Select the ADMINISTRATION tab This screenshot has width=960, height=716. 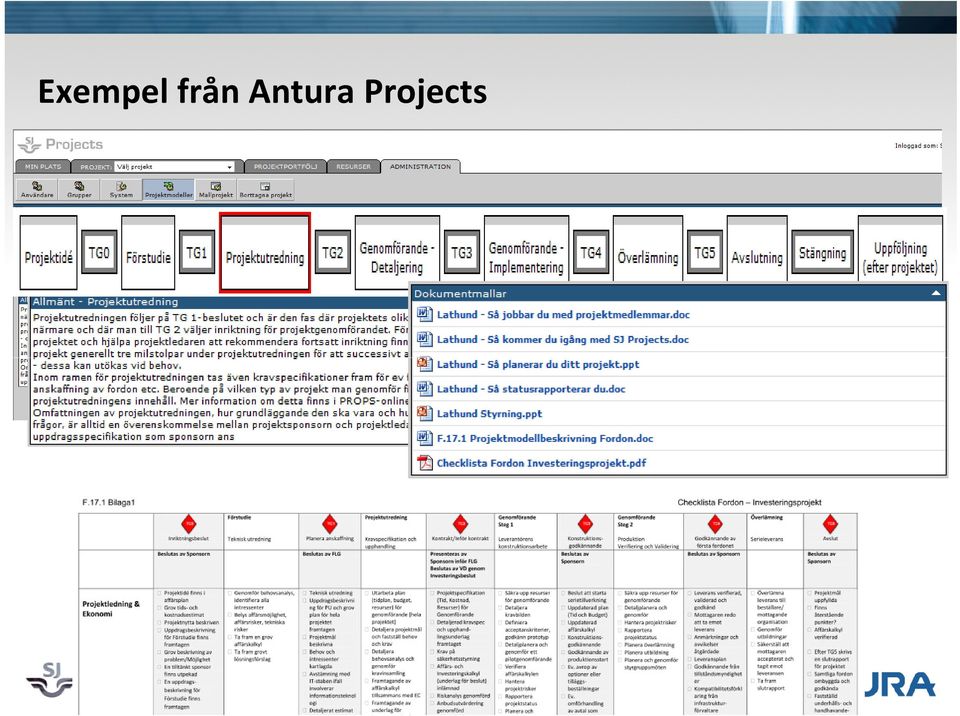[420, 167]
